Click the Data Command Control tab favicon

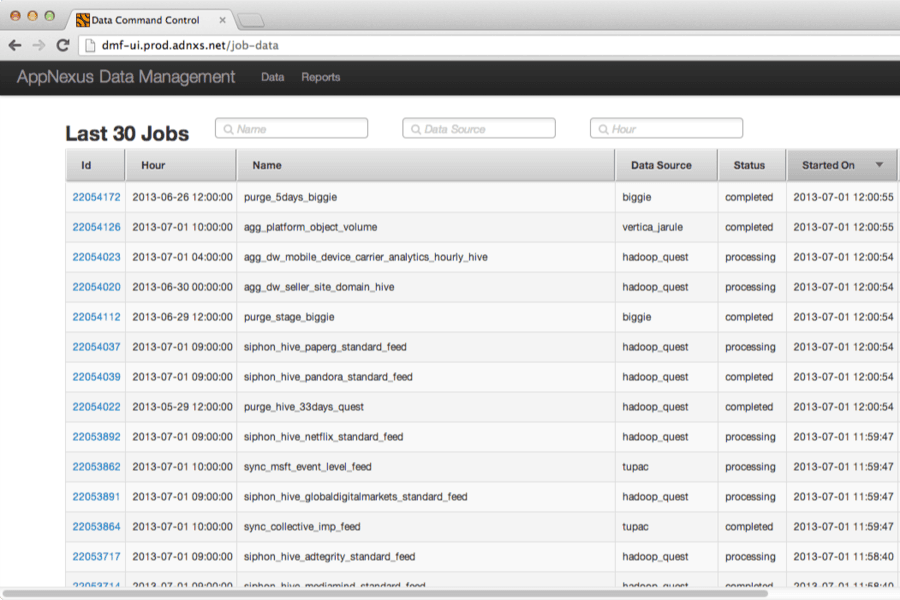[80, 19]
